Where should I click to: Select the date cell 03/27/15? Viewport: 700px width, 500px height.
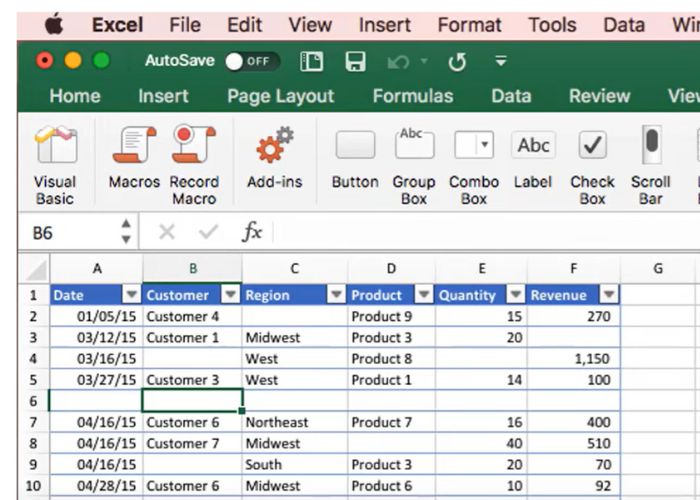(x=96, y=379)
